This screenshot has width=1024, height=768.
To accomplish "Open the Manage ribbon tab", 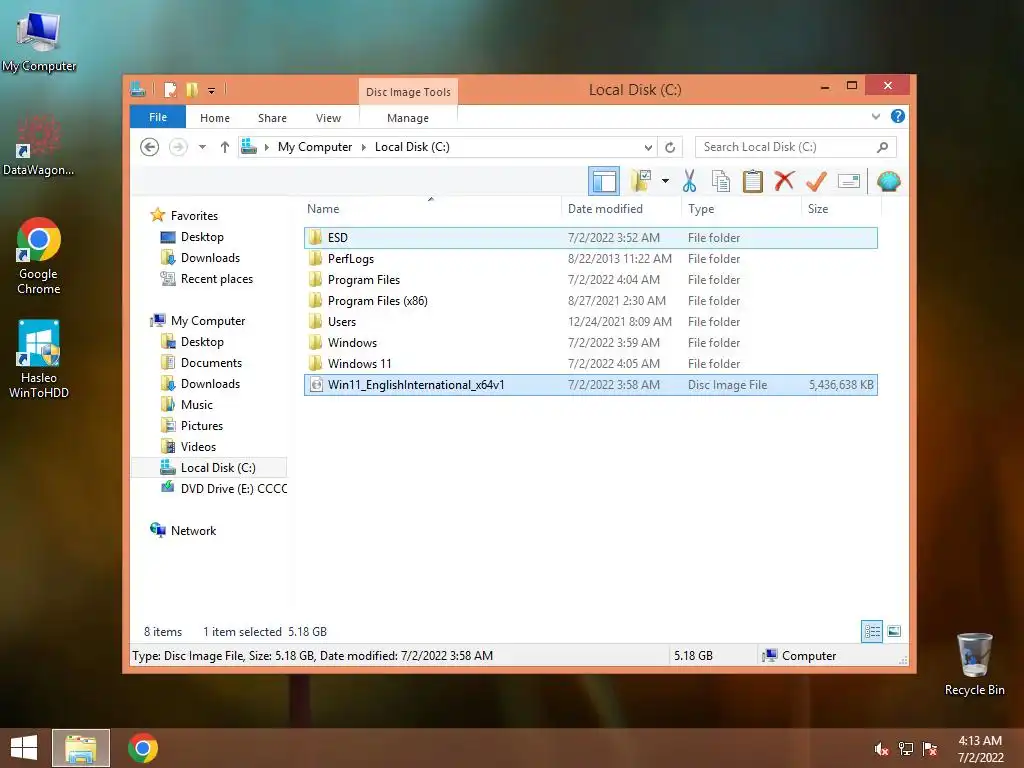I will coord(408,118).
